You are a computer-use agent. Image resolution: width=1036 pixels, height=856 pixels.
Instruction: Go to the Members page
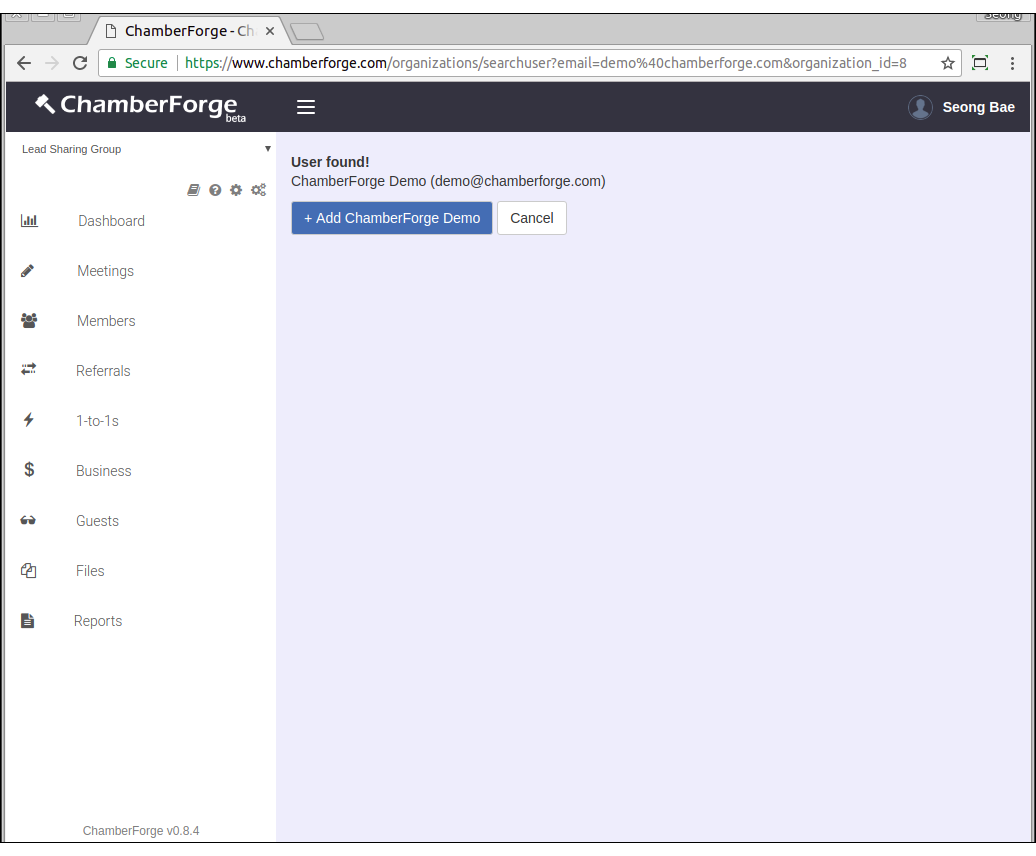pyautogui.click(x=106, y=321)
